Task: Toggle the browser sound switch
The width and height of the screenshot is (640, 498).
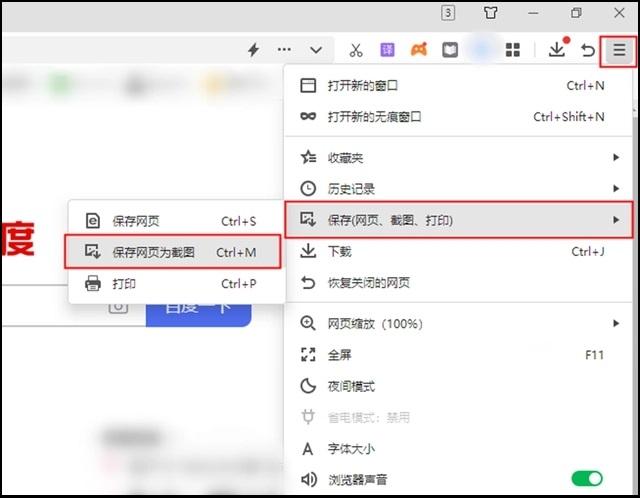Action: (587, 478)
